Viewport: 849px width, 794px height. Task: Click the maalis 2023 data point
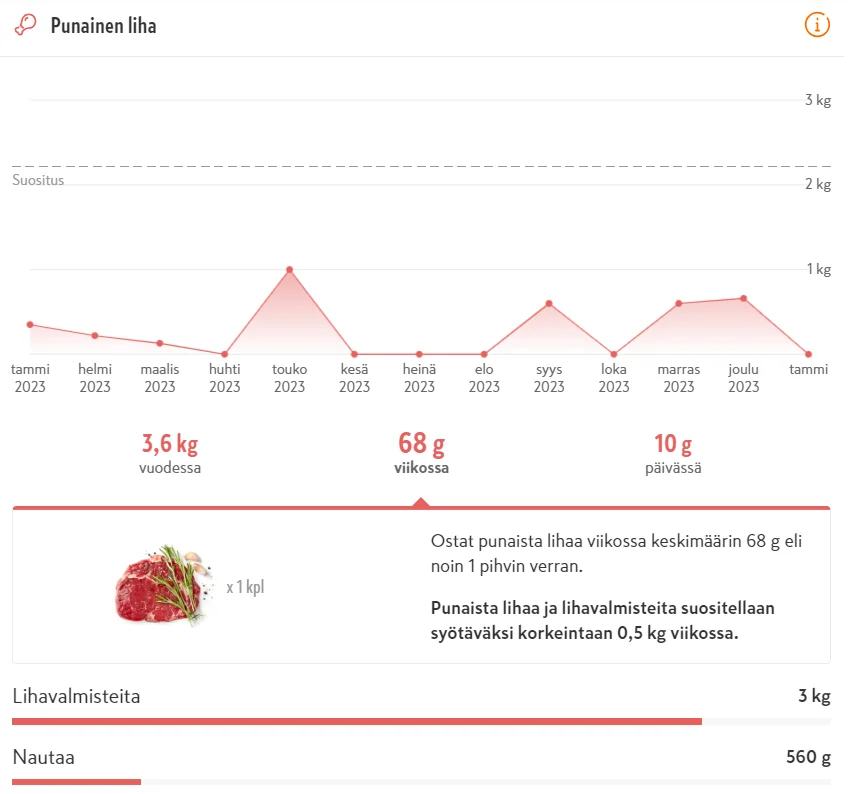pyautogui.click(x=160, y=343)
